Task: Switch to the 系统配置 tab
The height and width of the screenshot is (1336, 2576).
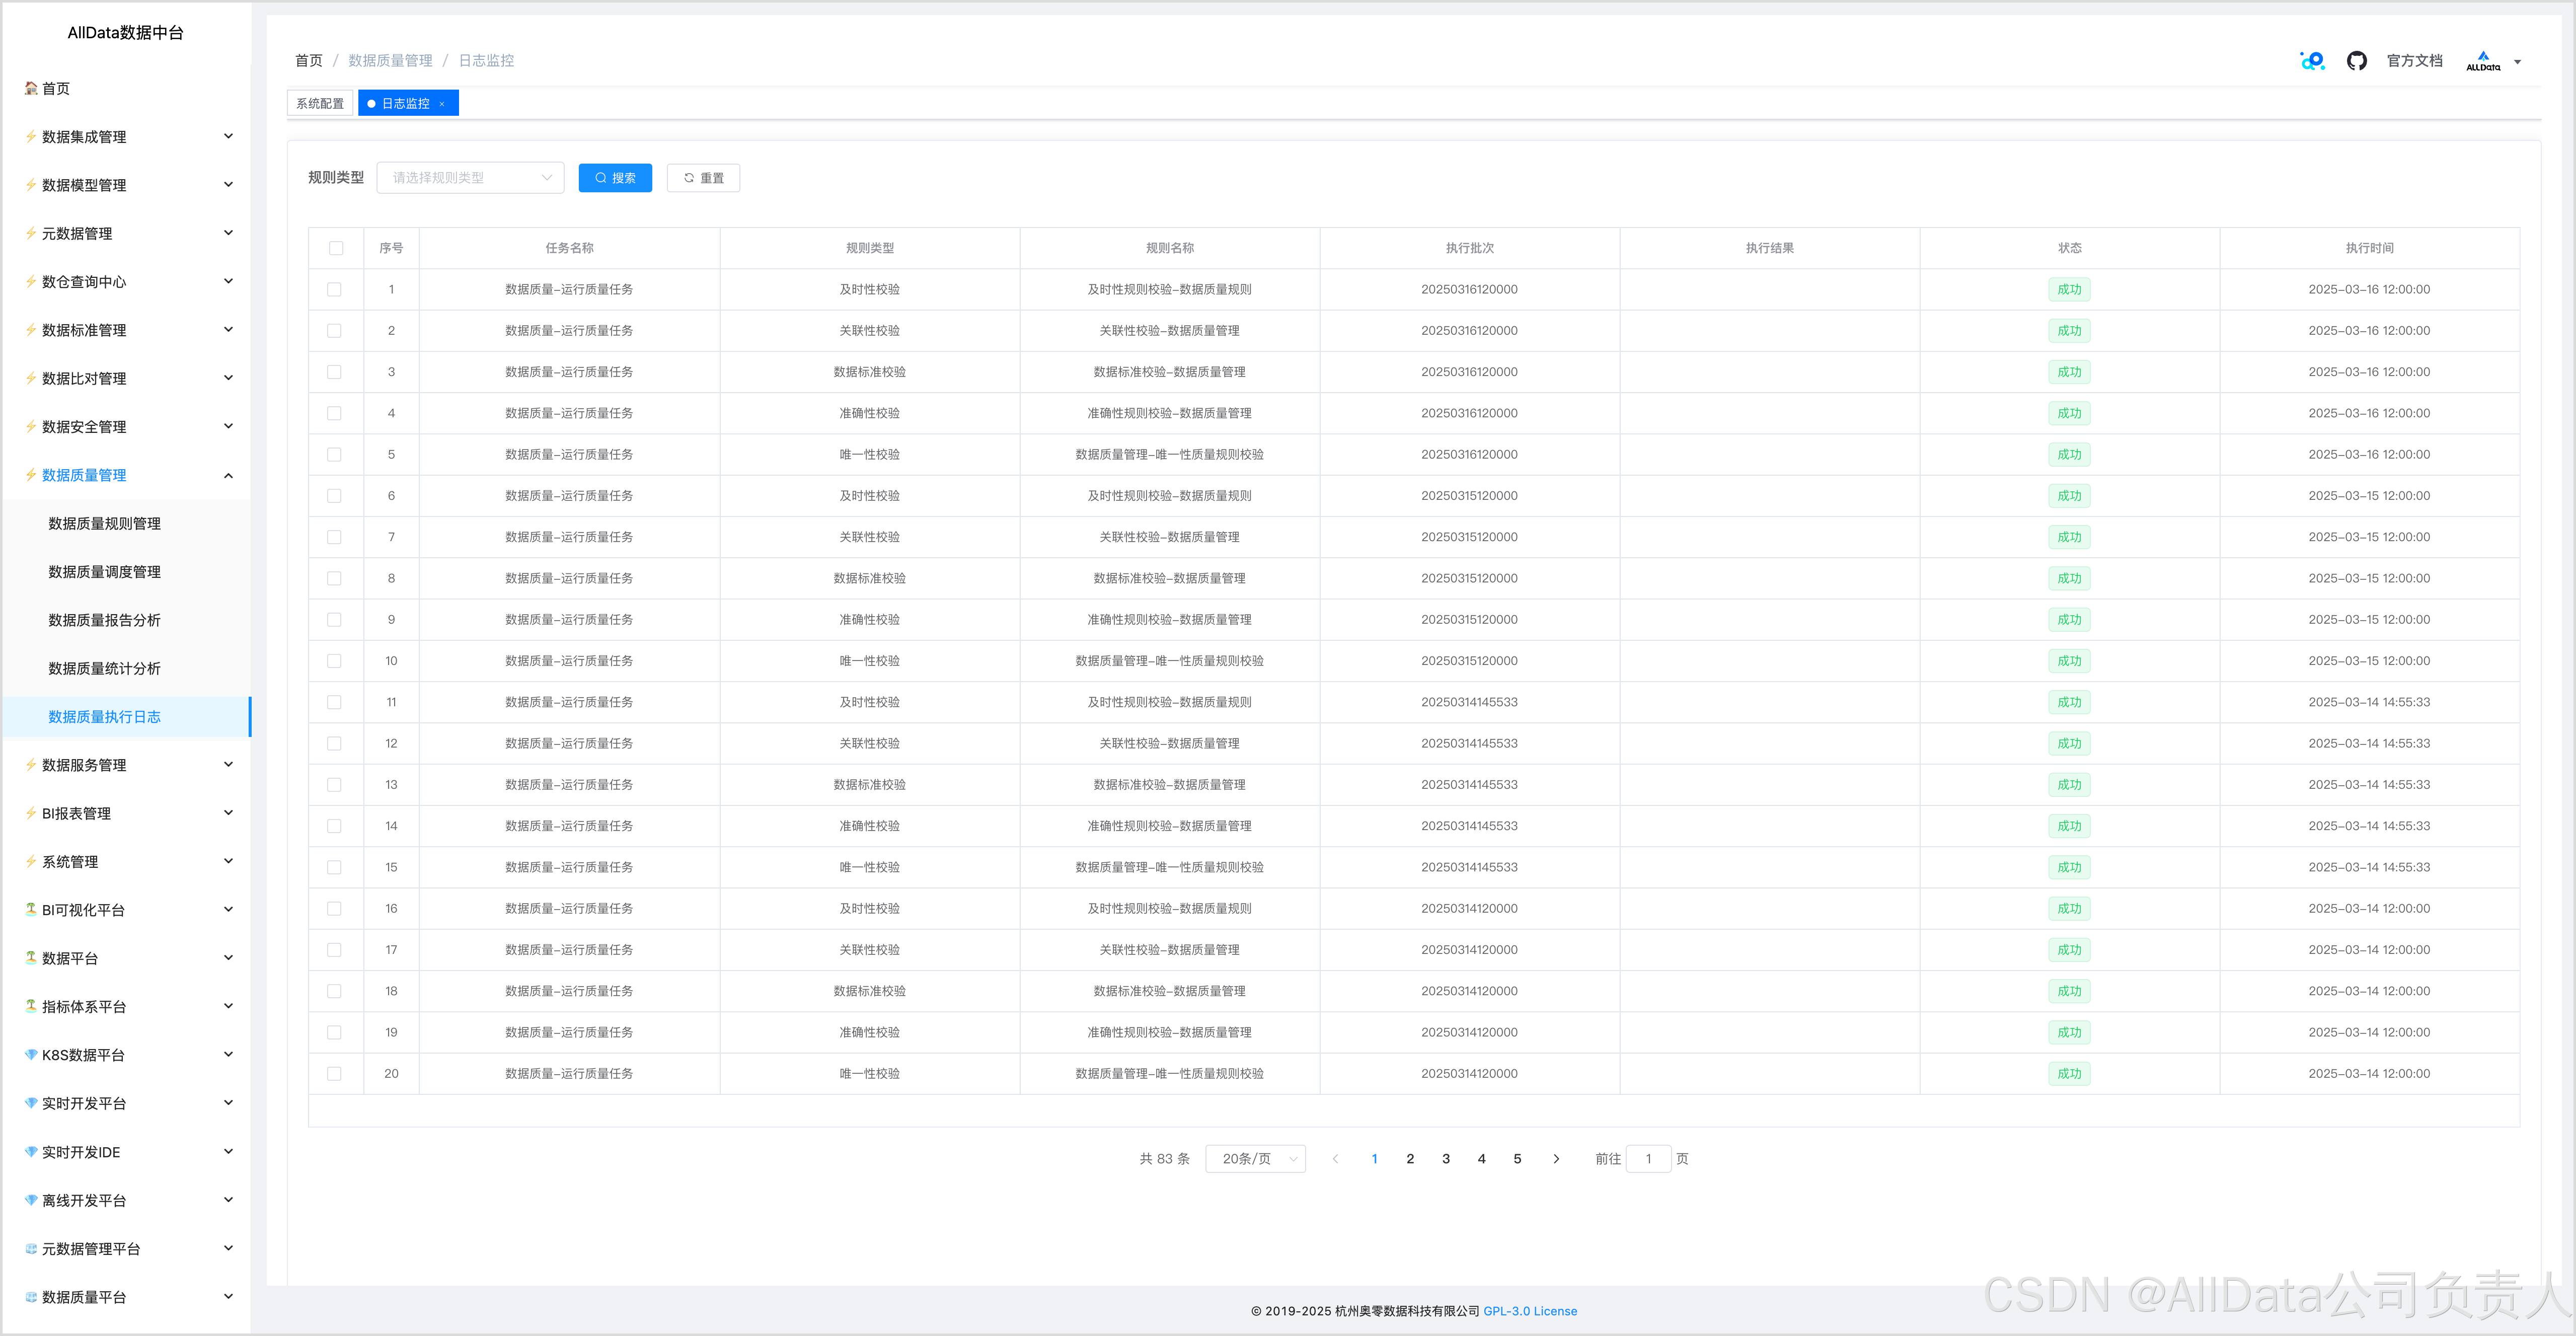Action: pos(320,104)
